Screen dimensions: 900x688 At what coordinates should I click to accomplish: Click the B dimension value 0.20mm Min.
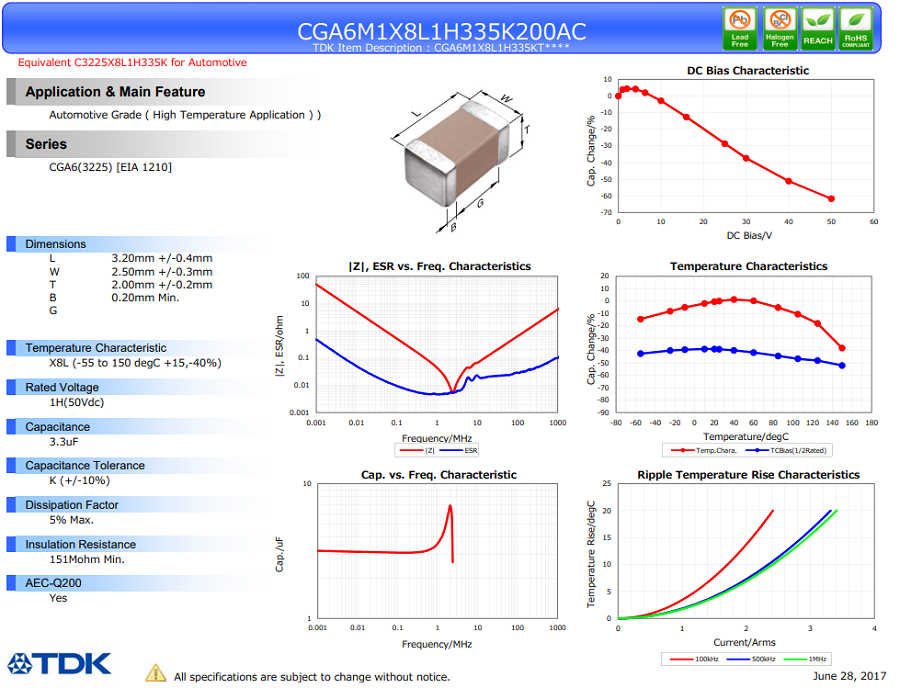(145, 297)
